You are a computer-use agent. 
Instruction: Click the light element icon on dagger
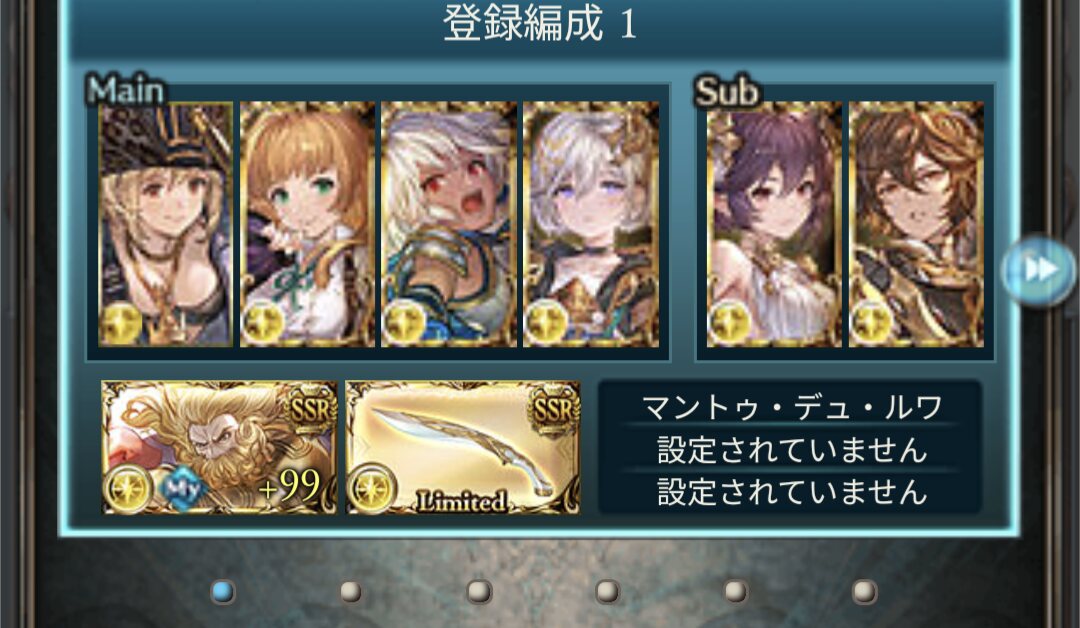[372, 488]
